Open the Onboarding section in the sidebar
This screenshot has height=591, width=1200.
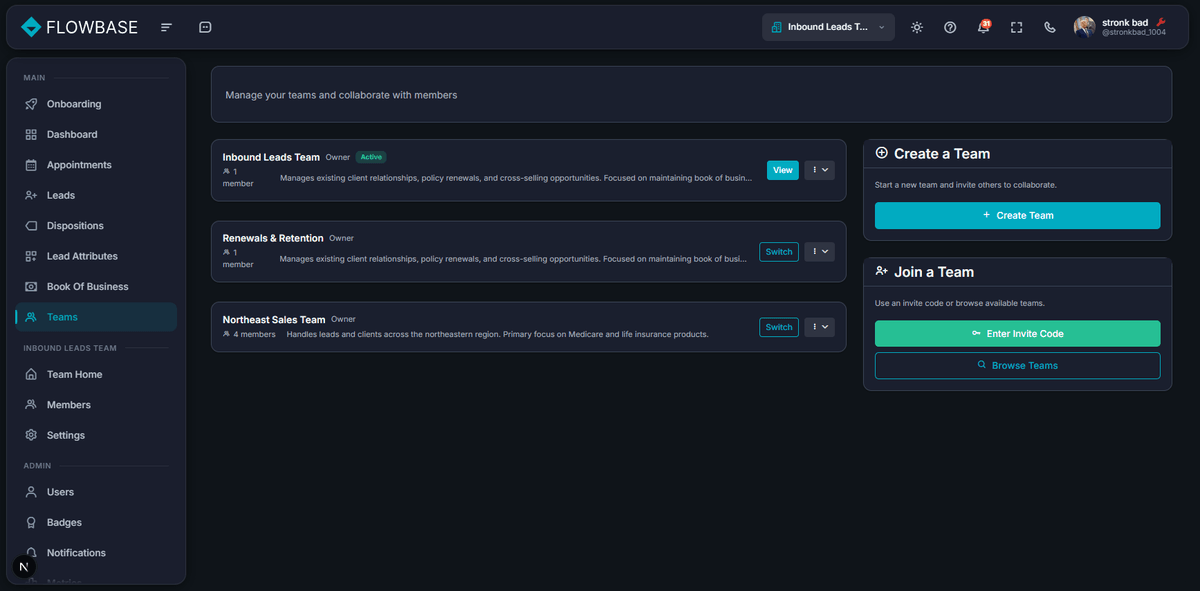click(x=73, y=104)
